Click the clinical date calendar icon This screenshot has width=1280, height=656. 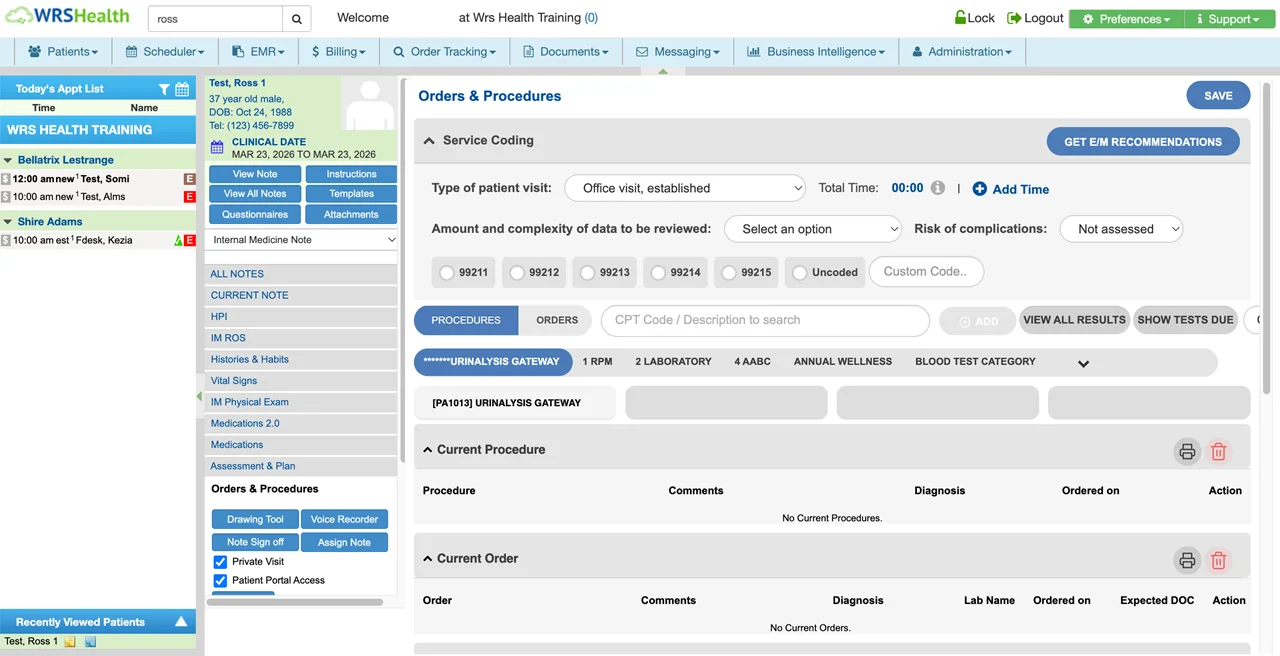[x=218, y=147]
